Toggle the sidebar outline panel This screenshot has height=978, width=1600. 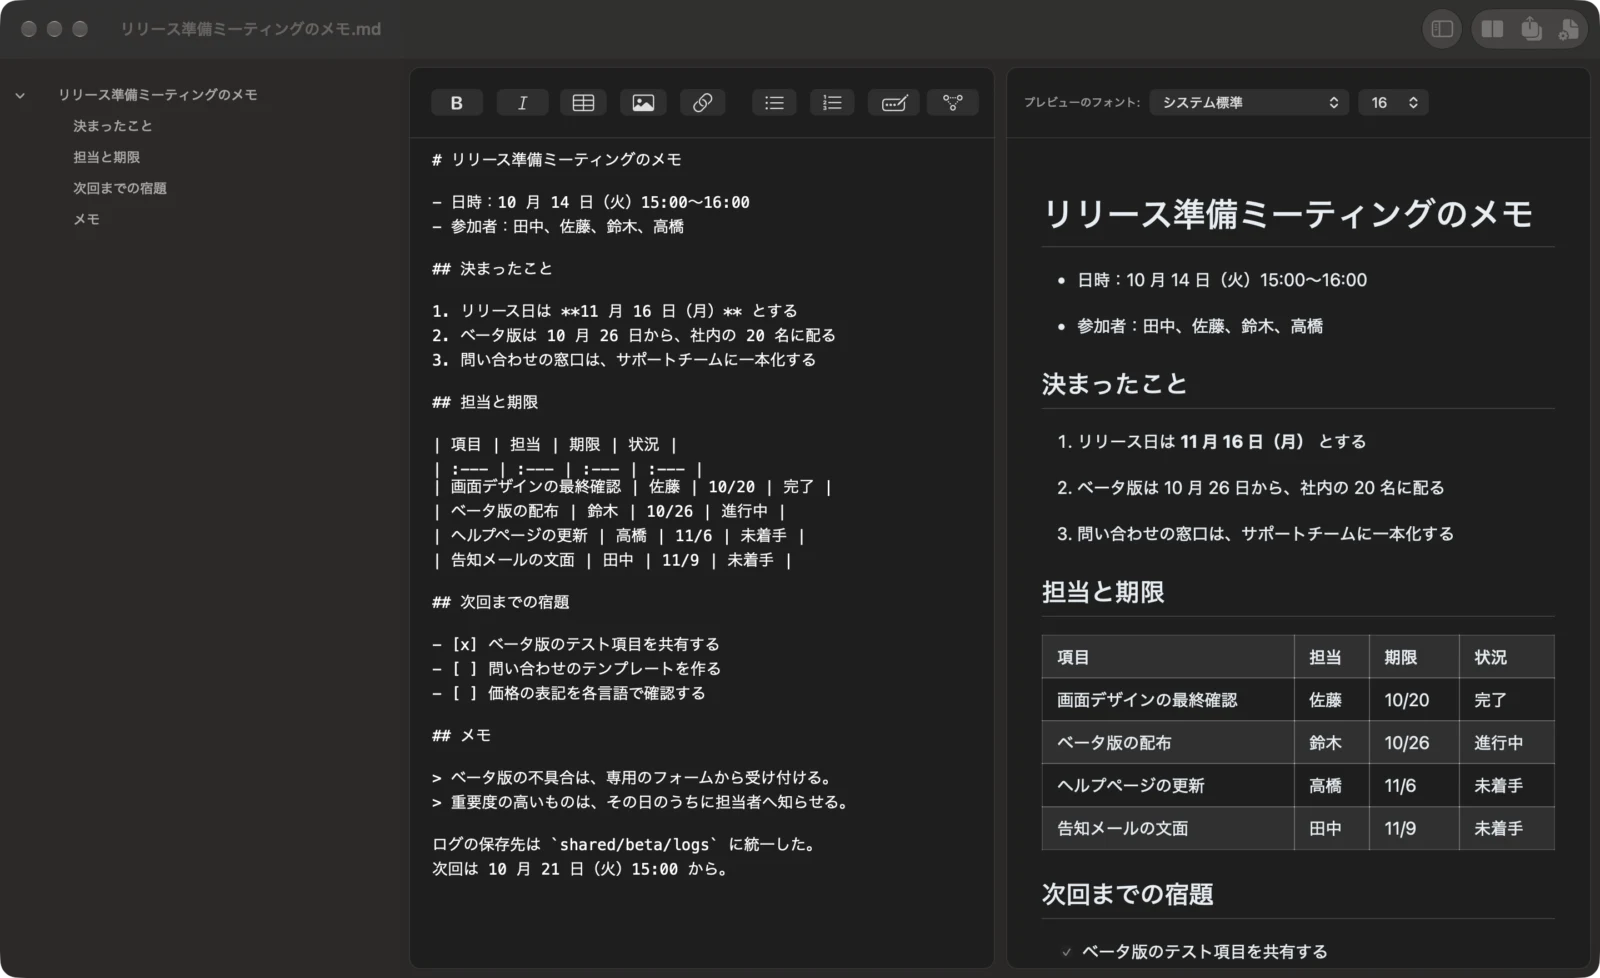pyautogui.click(x=1442, y=29)
